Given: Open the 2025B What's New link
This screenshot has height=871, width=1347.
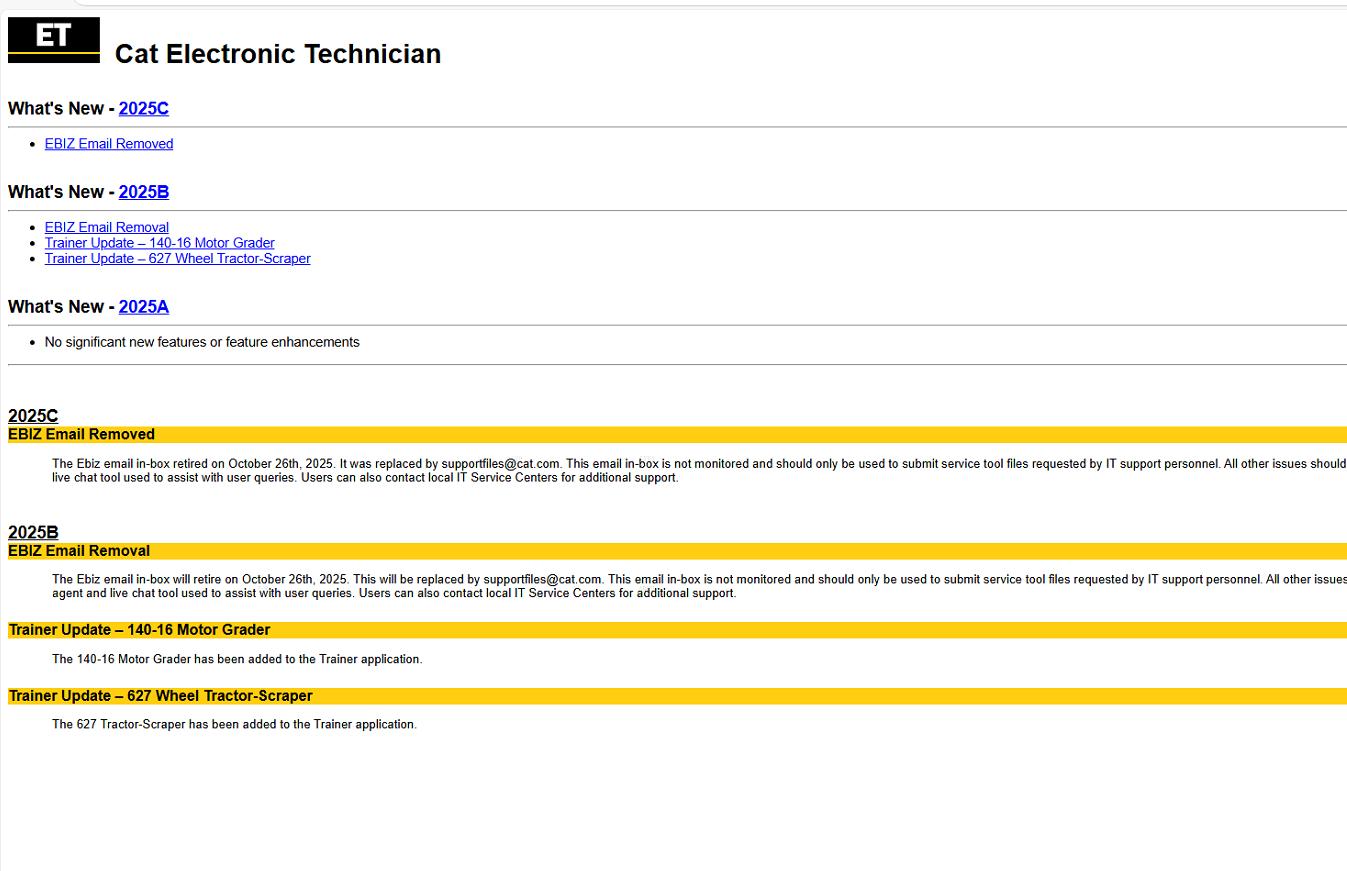Looking at the screenshot, I should pyautogui.click(x=143, y=191).
